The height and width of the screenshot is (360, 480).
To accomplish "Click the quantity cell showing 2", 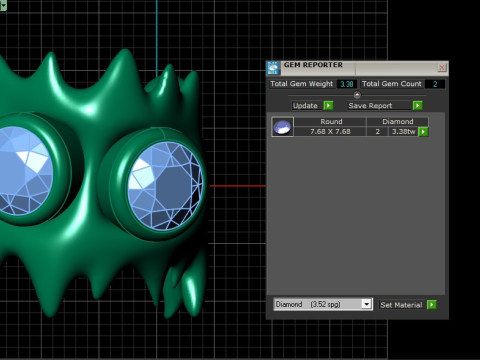I will [377, 132].
